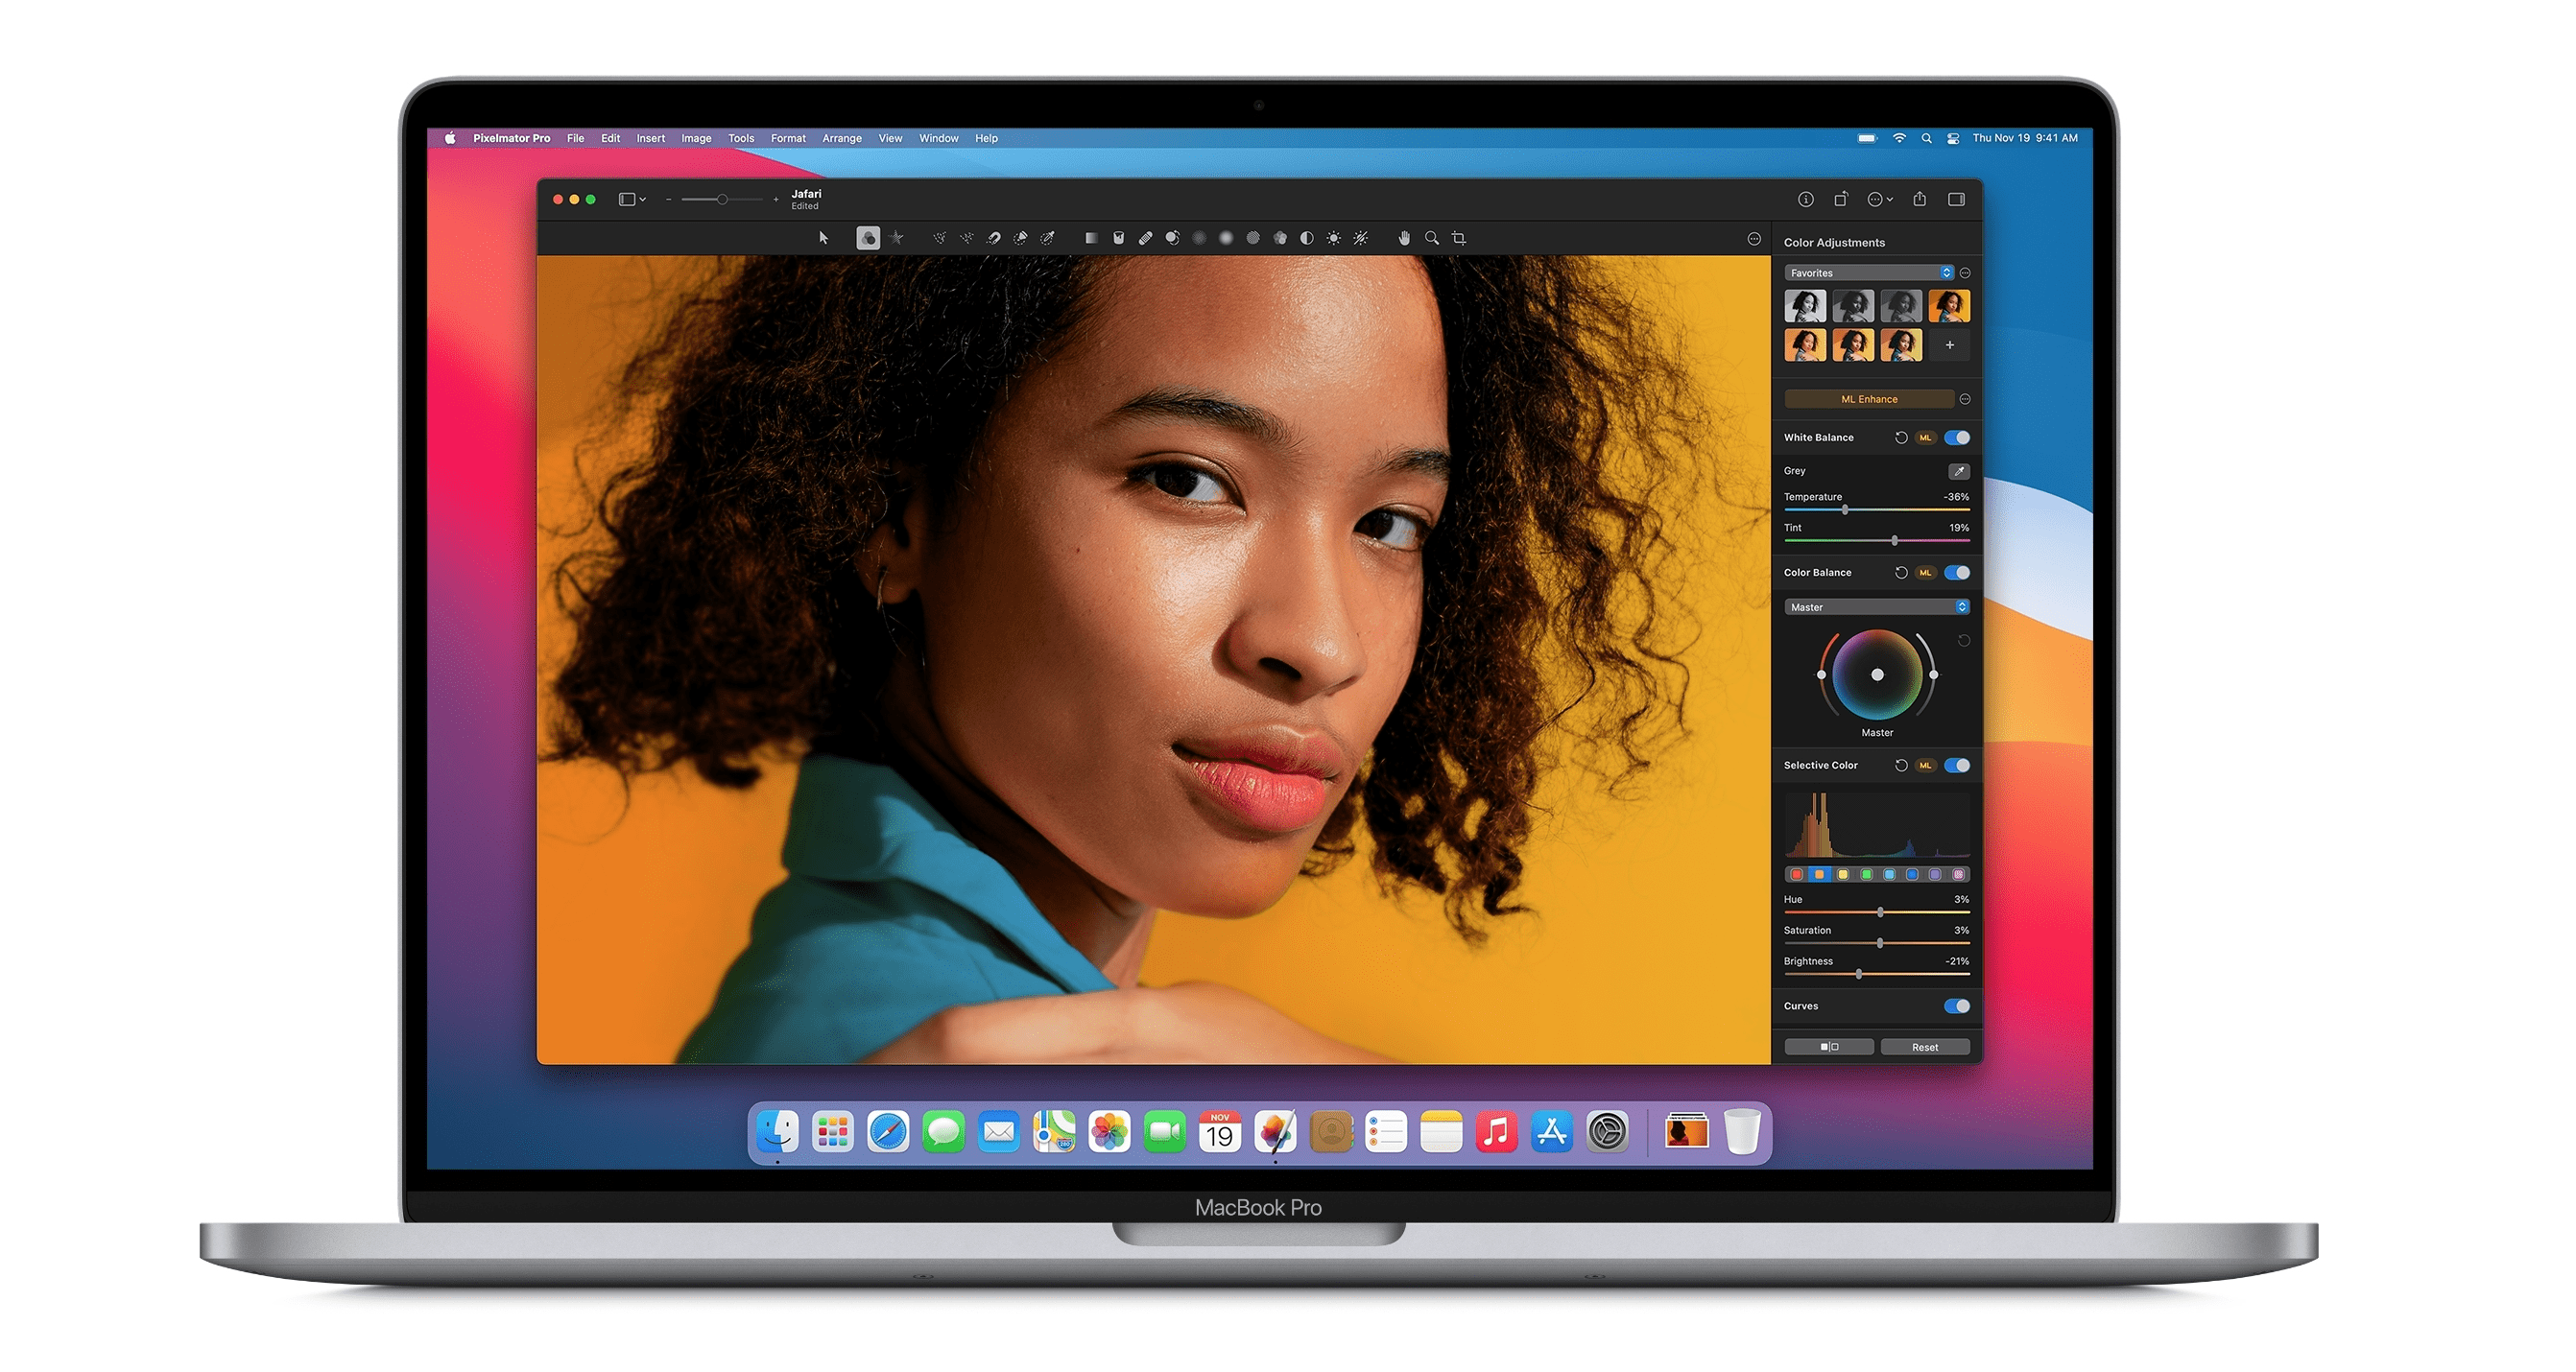Select the sun-shaped Lighten tool
The image size is (2576, 1372).
click(1334, 238)
